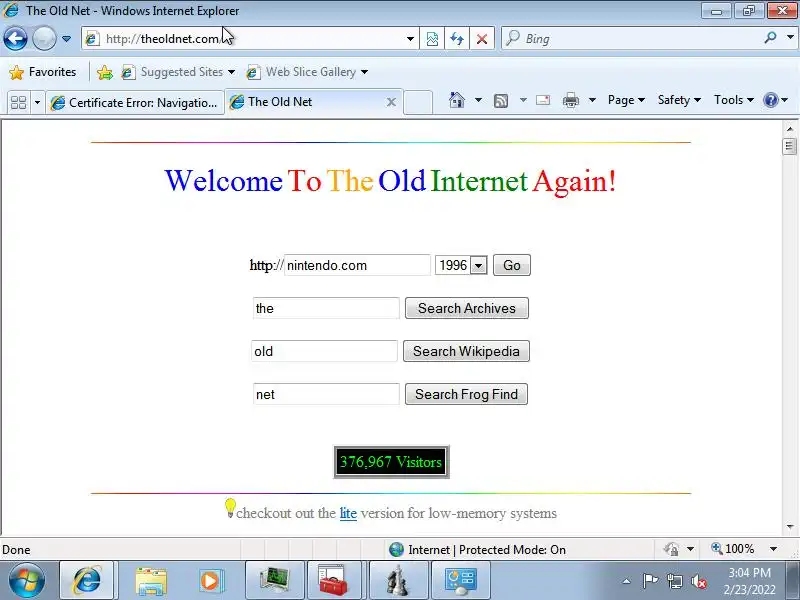800x600 pixels.
Task: Switch to the Certificate Error tab
Action: 135,103
